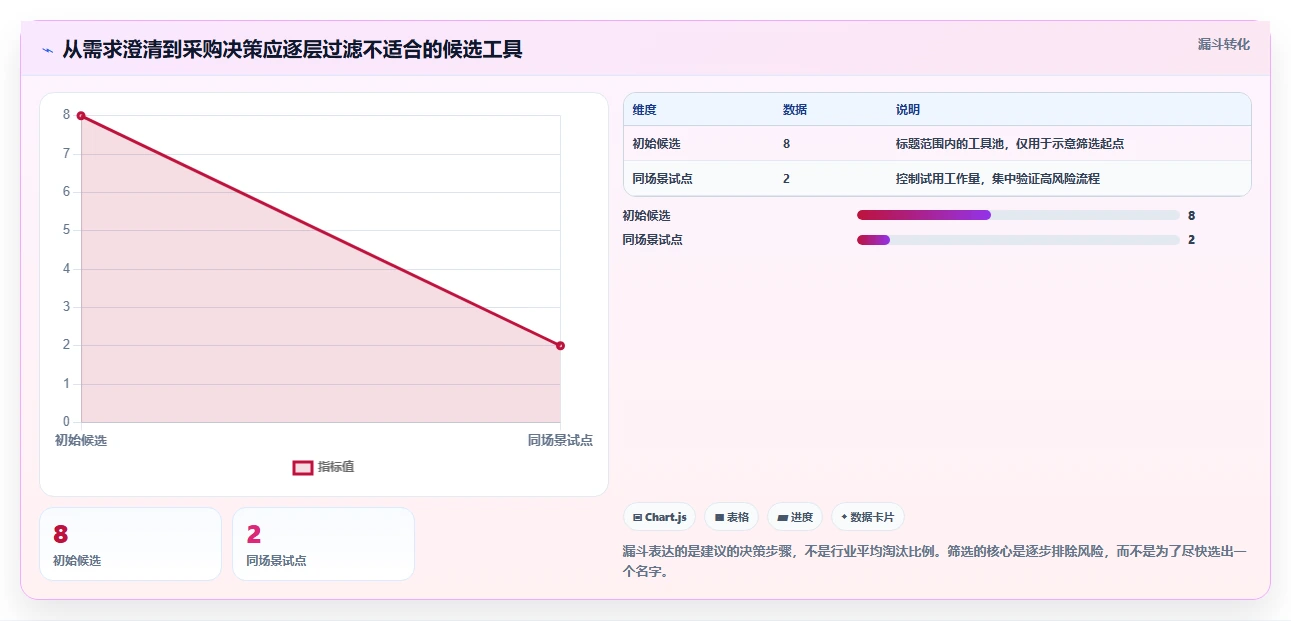The width and height of the screenshot is (1291, 621).
Task: Click the chart data point at 同场景试点
Action: [x=560, y=346]
